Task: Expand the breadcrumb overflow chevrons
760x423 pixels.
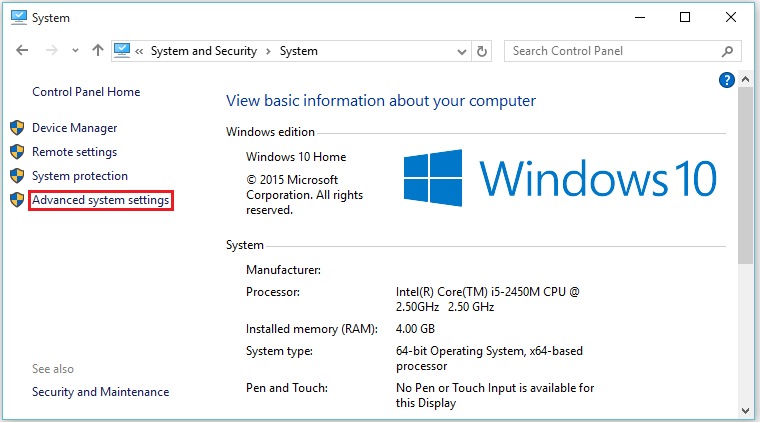Action: click(139, 51)
